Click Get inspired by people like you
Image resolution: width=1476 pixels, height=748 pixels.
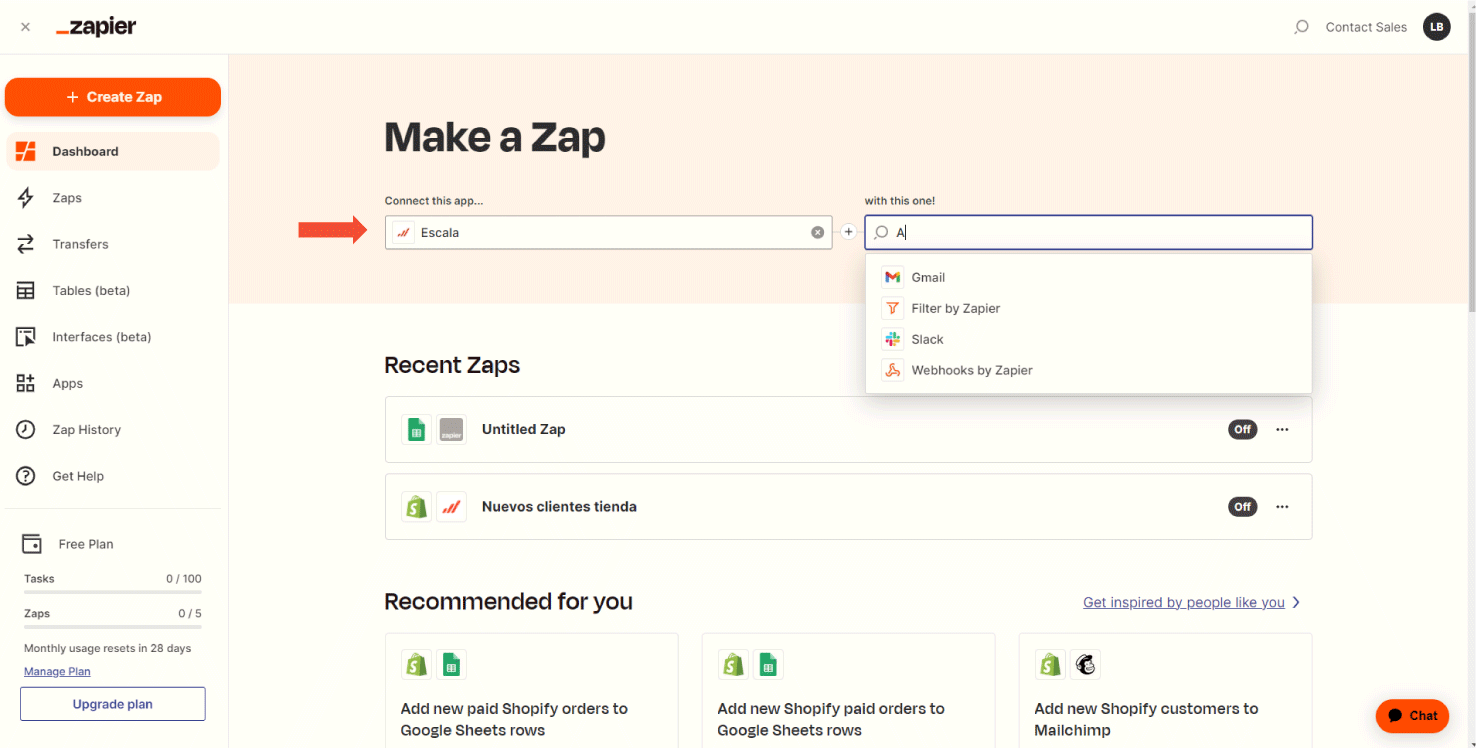point(1184,602)
